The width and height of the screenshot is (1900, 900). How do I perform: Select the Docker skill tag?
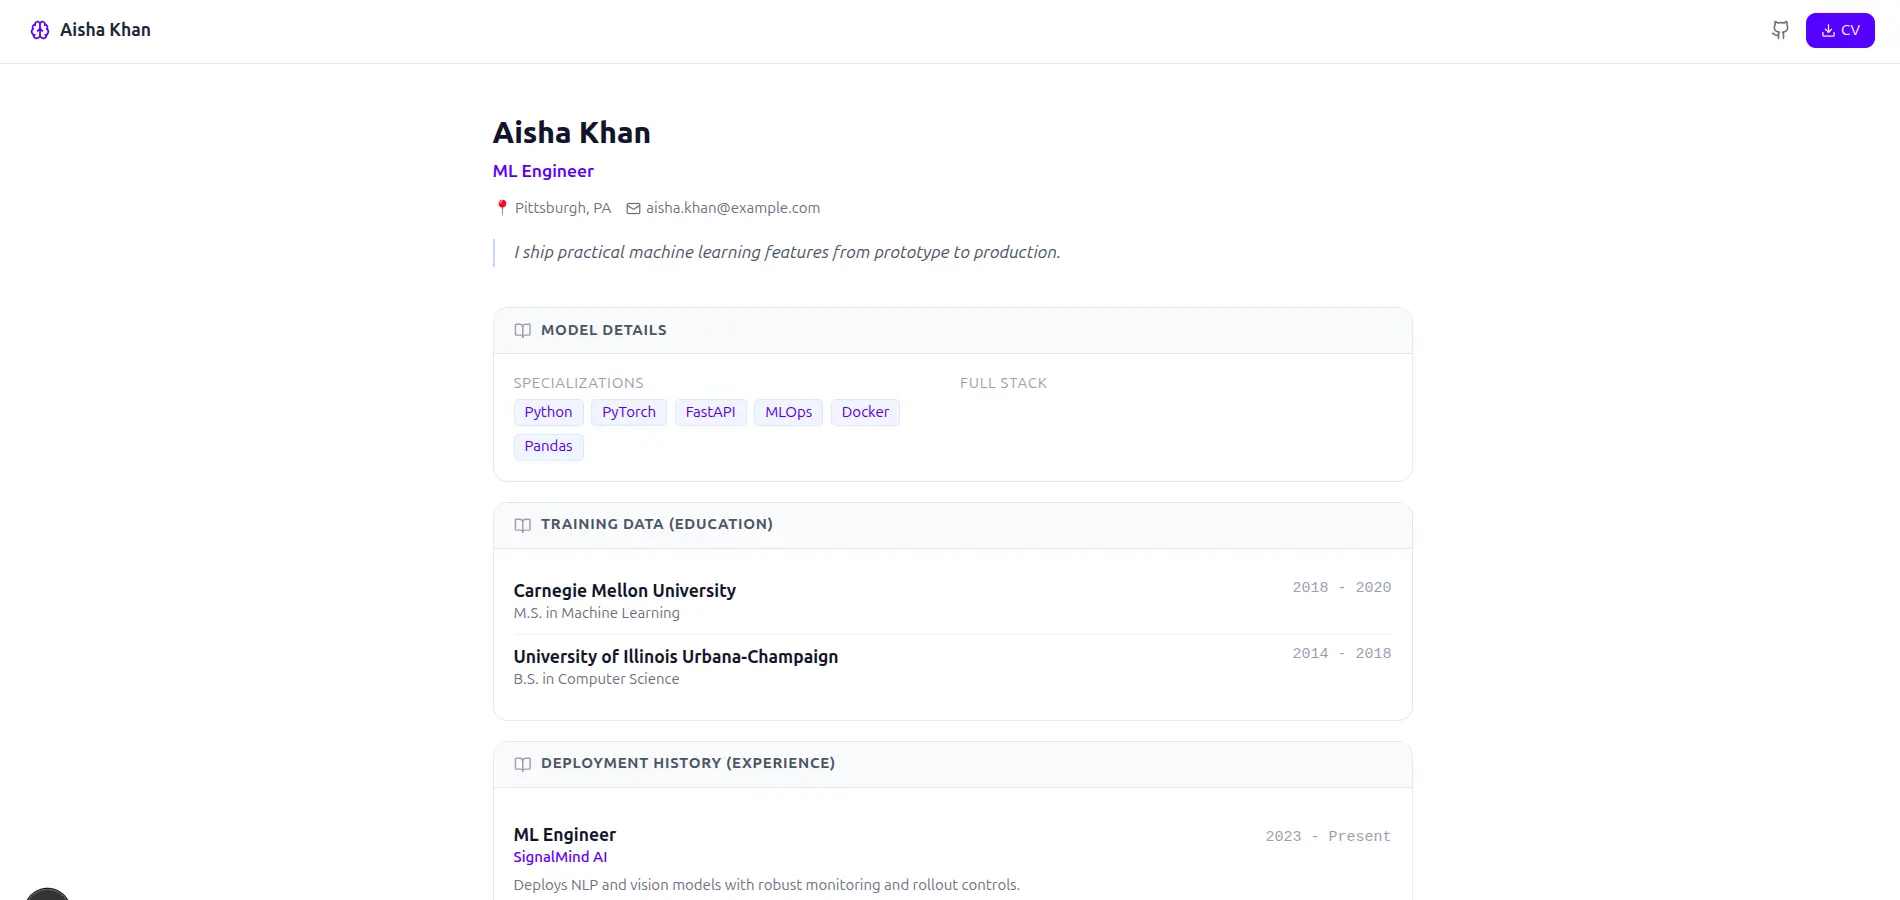[x=865, y=412]
